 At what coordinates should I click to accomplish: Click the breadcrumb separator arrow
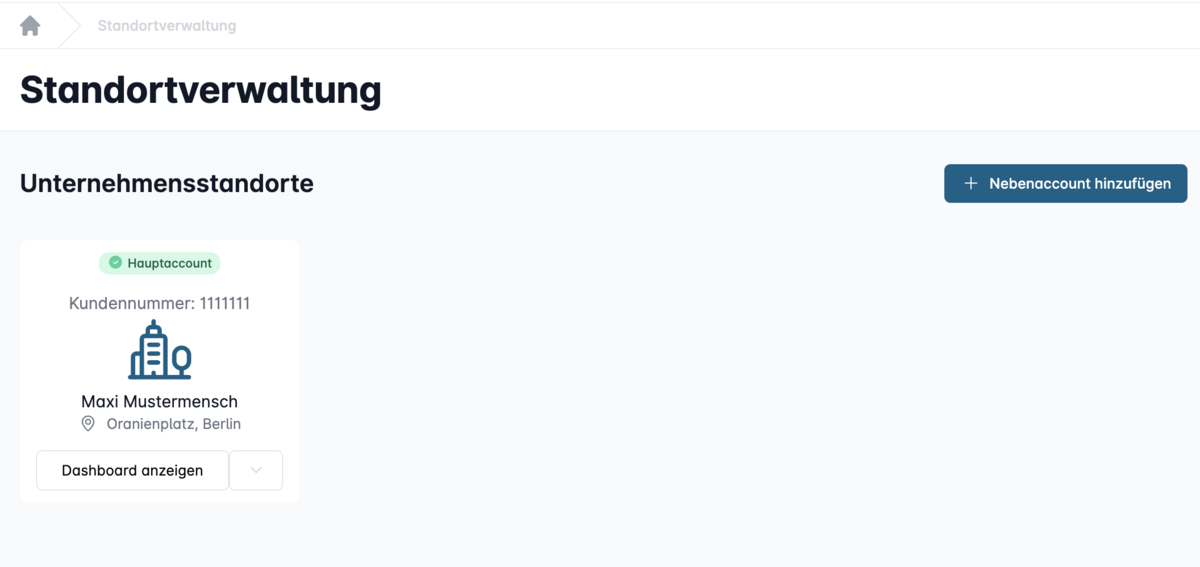70,26
